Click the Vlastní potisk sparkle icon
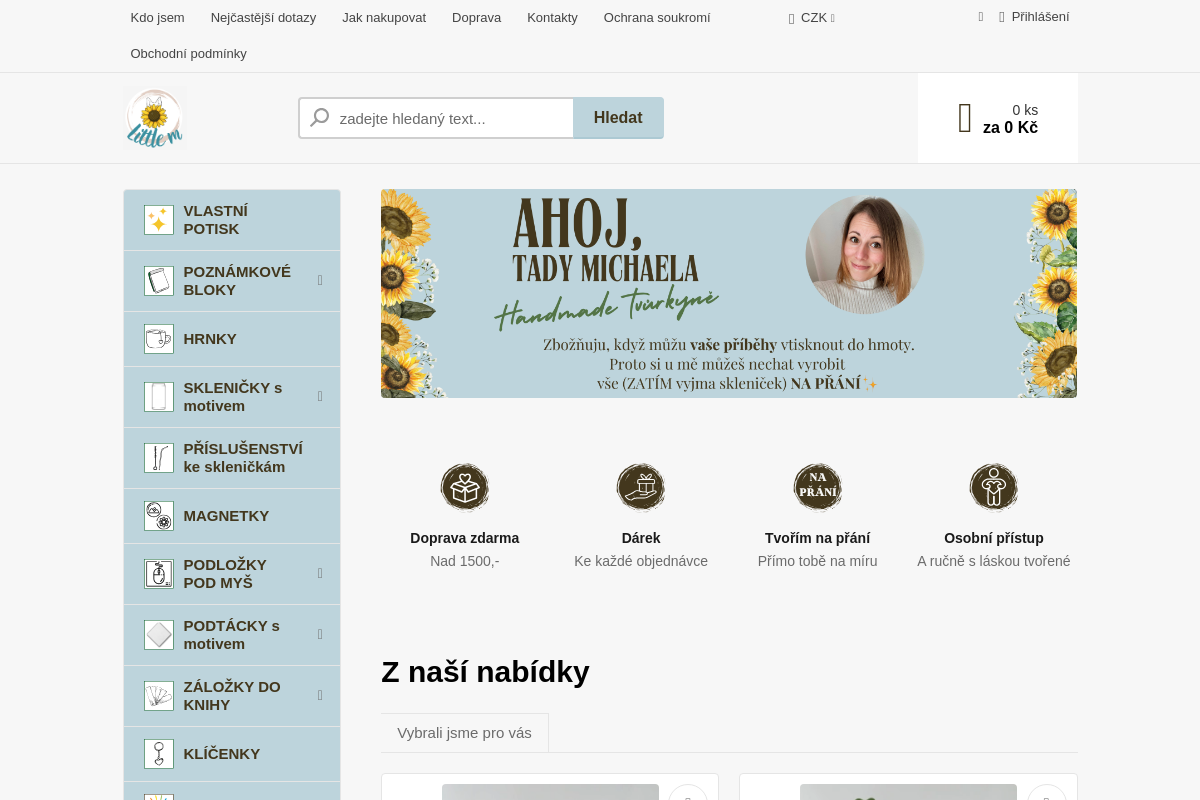The image size is (1200, 800). click(x=158, y=220)
